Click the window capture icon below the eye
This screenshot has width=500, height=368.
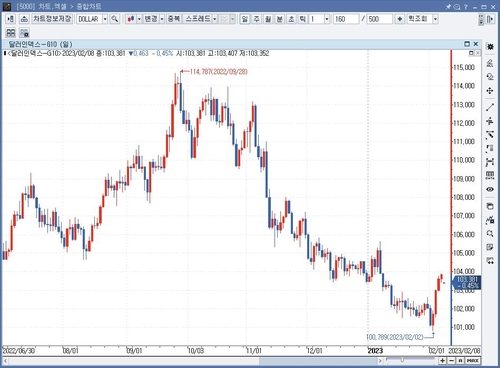[x=490, y=206]
